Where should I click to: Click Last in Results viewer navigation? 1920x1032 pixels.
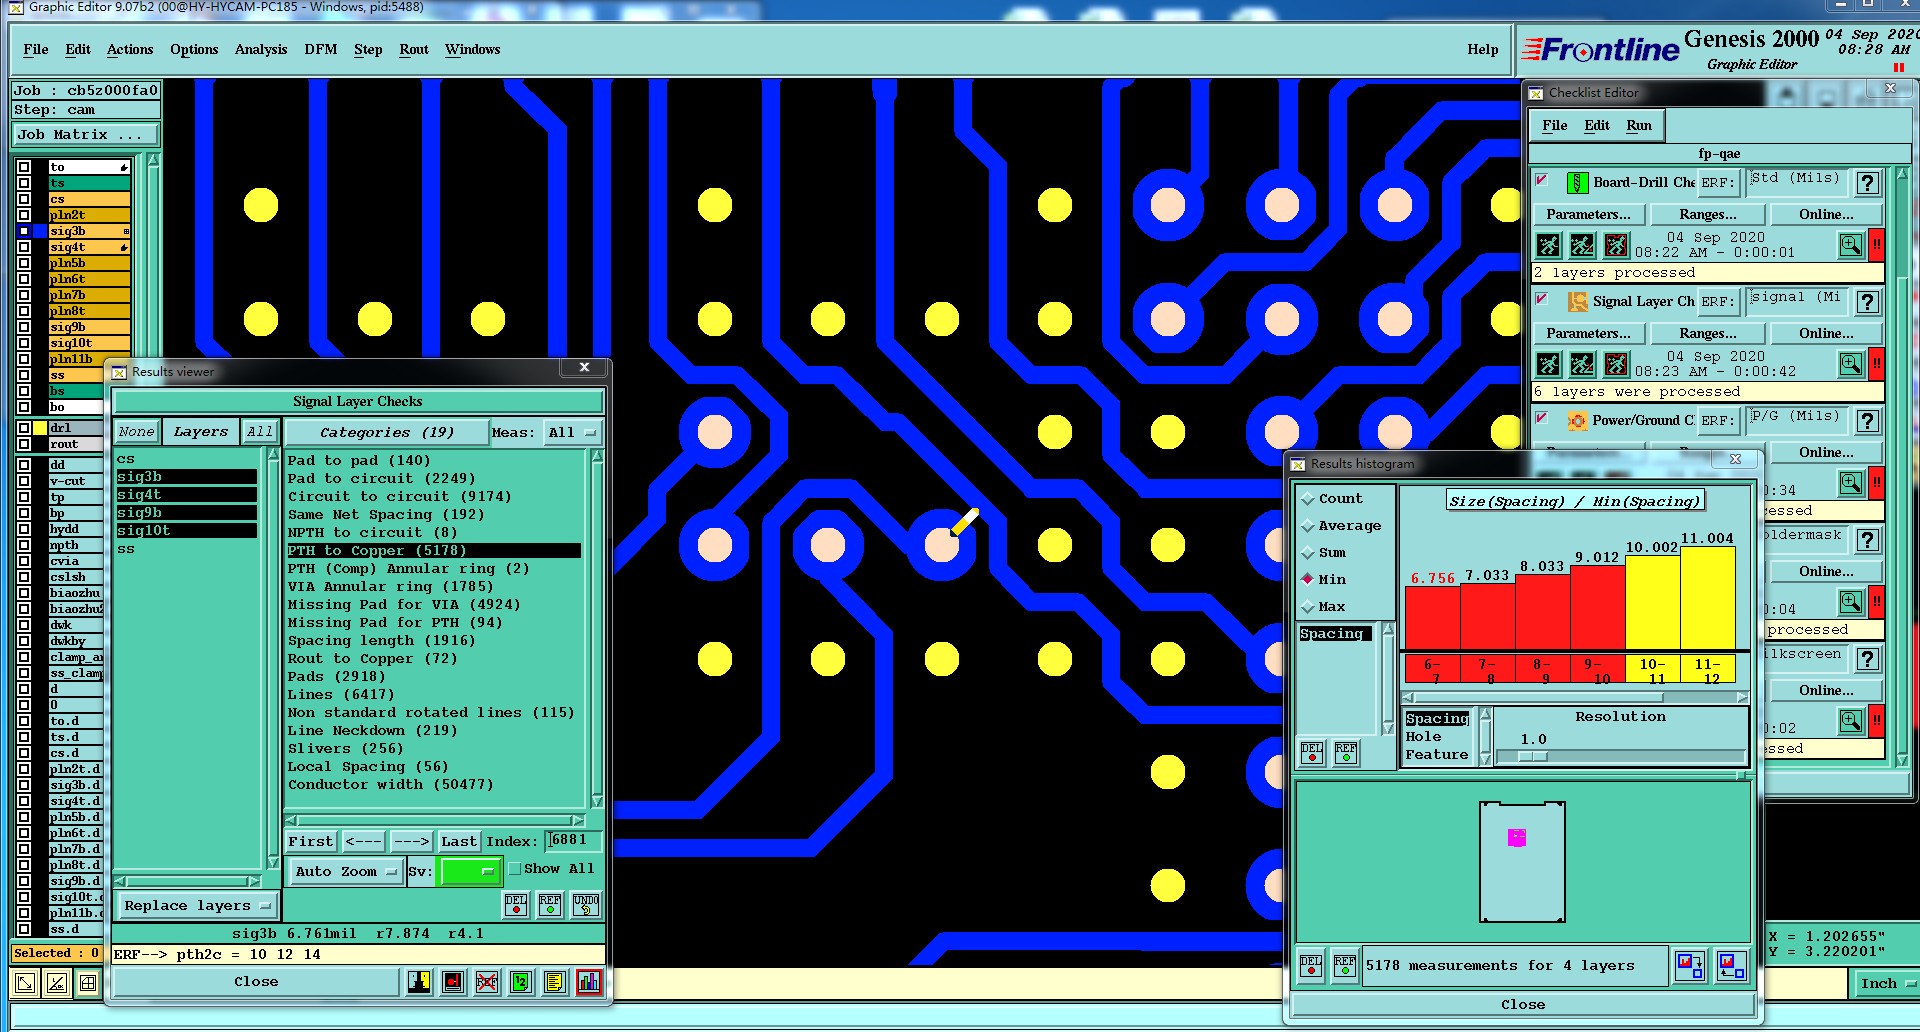pos(459,842)
